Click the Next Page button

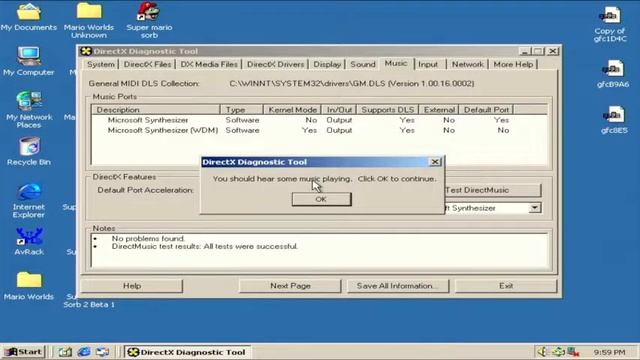[x=290, y=286]
